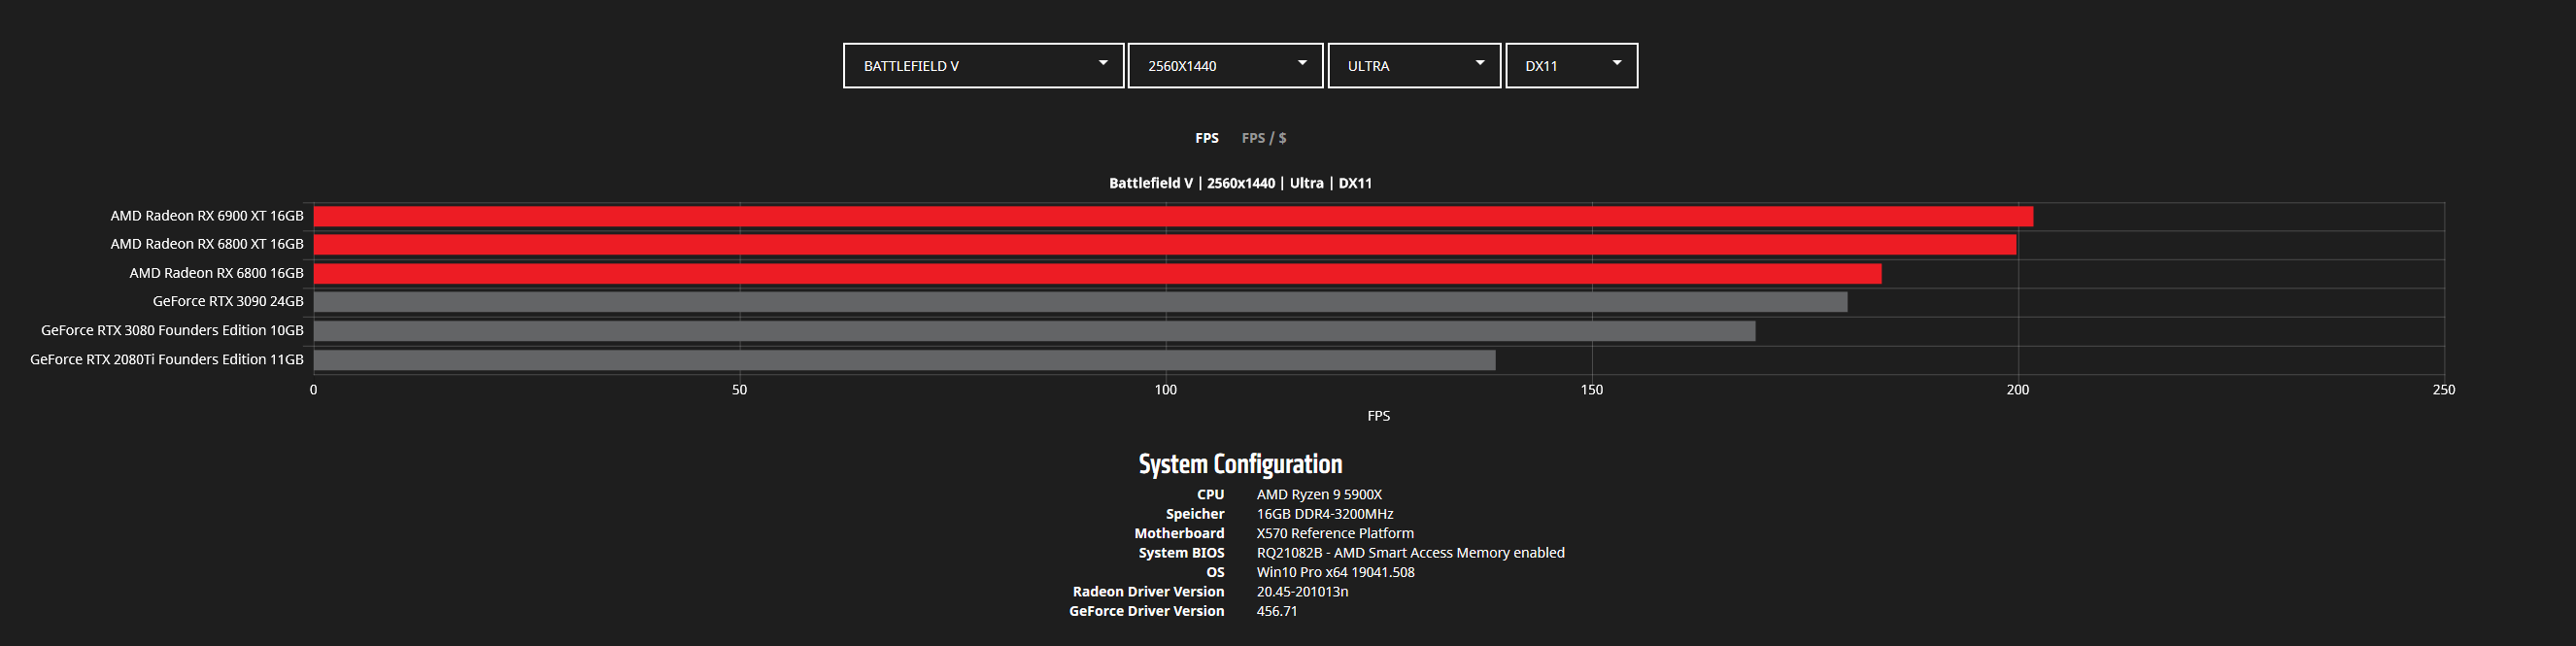Click the Win10 Pro x64 19041.508 value

pyautogui.click(x=1336, y=572)
